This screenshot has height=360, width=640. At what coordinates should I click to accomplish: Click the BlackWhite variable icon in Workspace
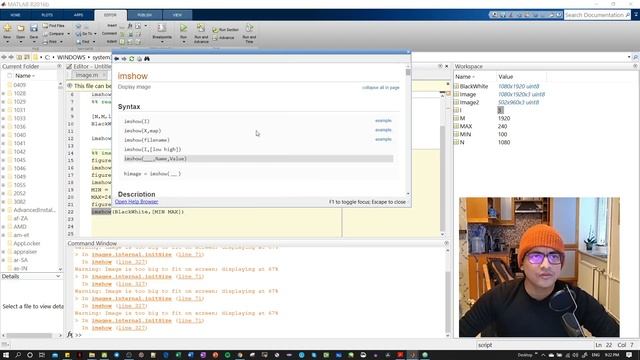(456, 86)
